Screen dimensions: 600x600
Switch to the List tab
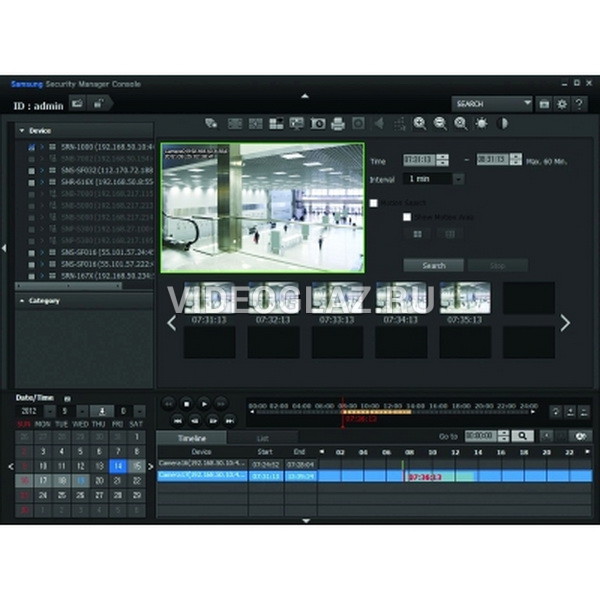tap(262, 439)
